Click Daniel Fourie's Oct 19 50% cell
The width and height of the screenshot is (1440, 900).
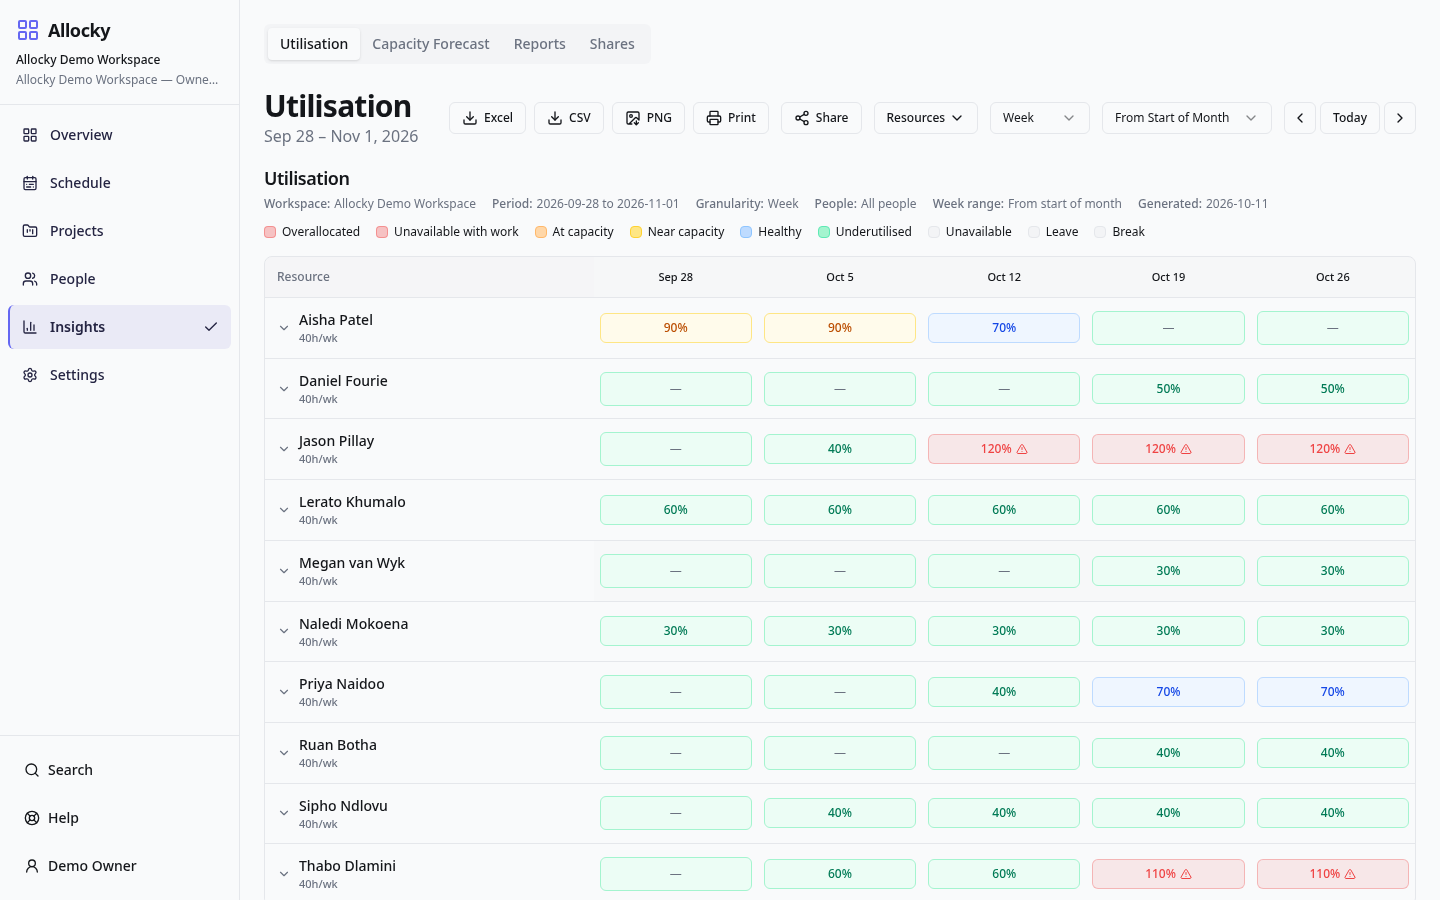(1168, 389)
